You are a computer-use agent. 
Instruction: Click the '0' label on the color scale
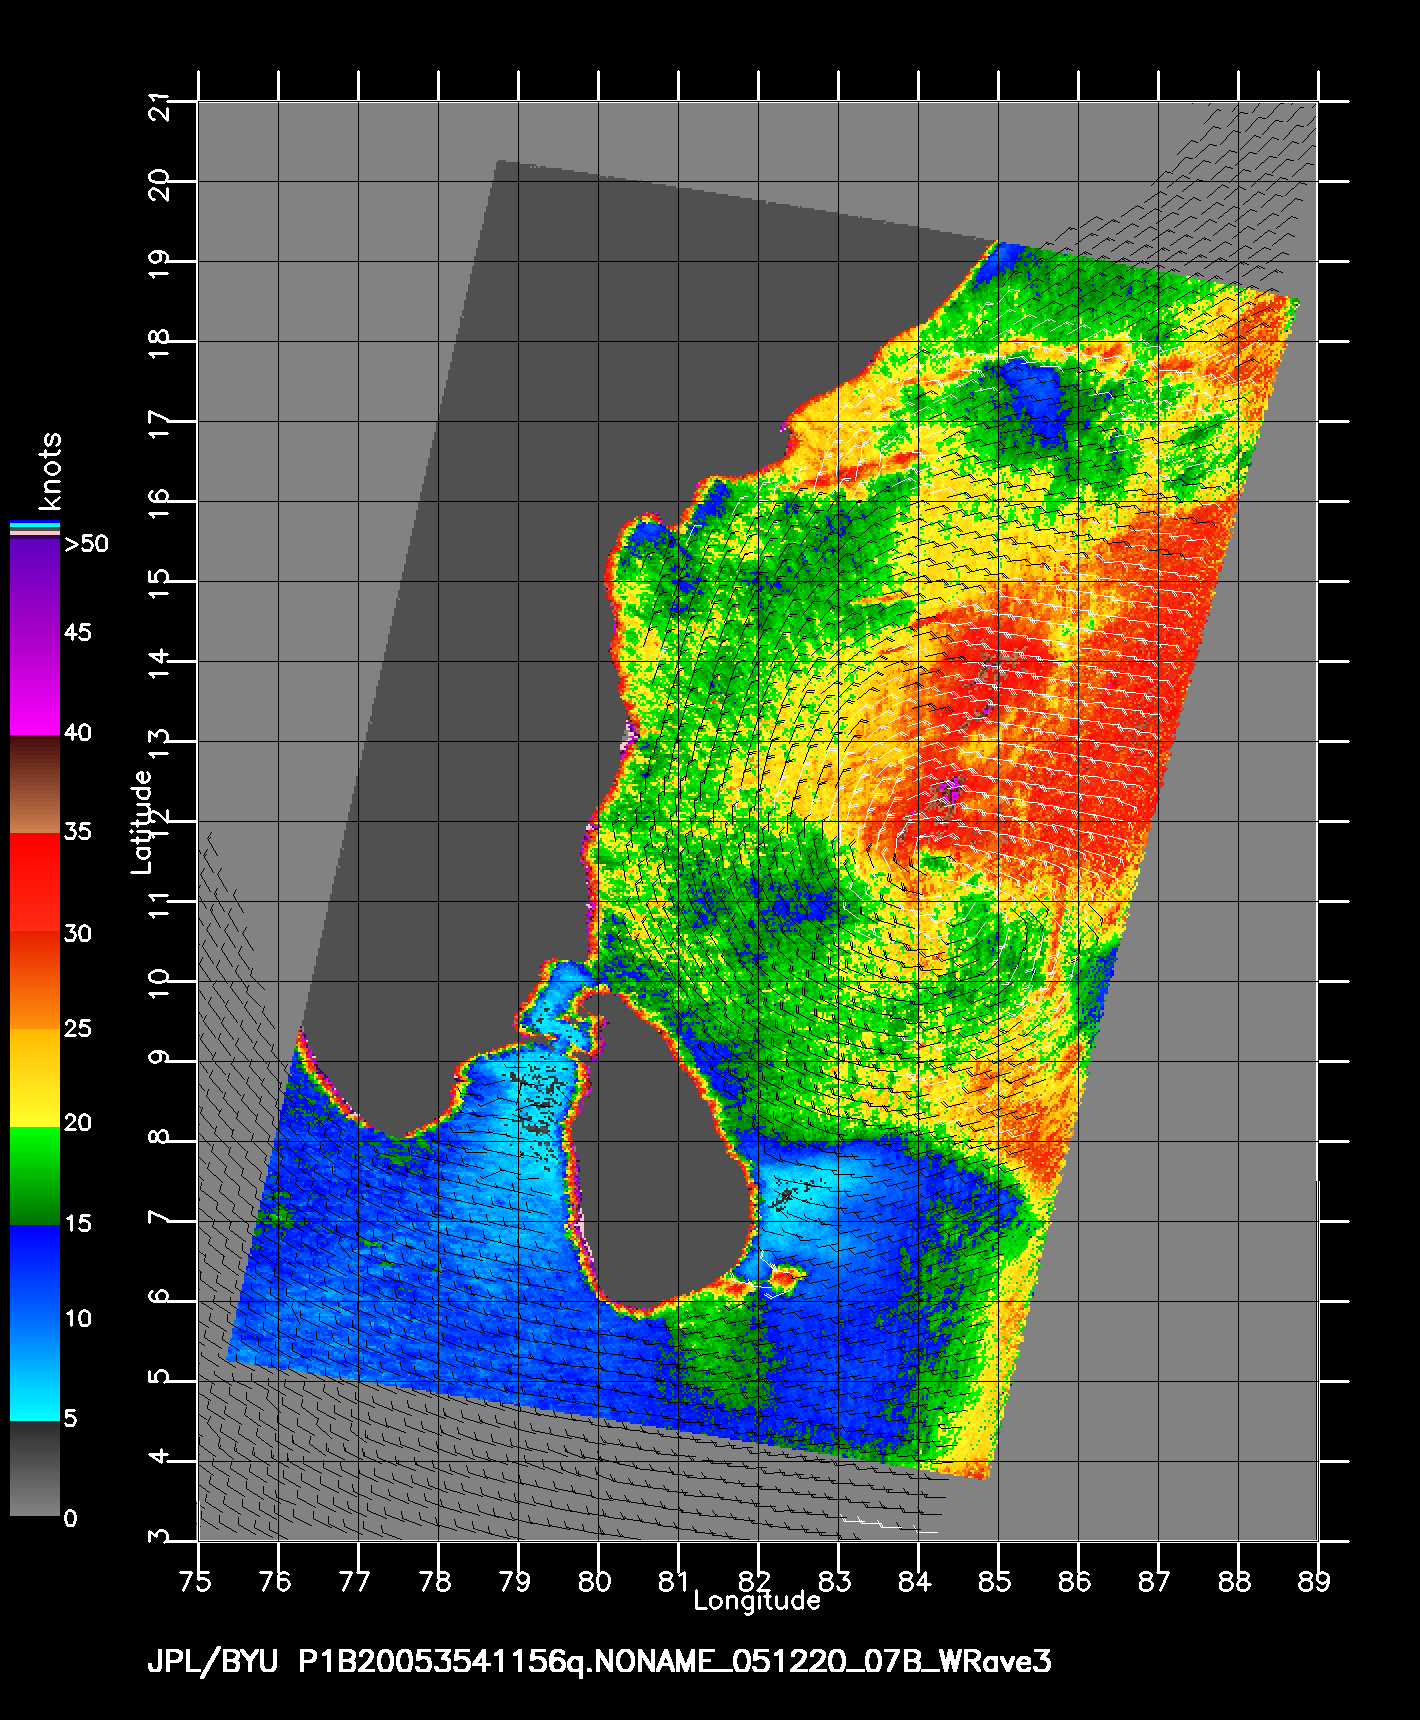pos(70,1519)
